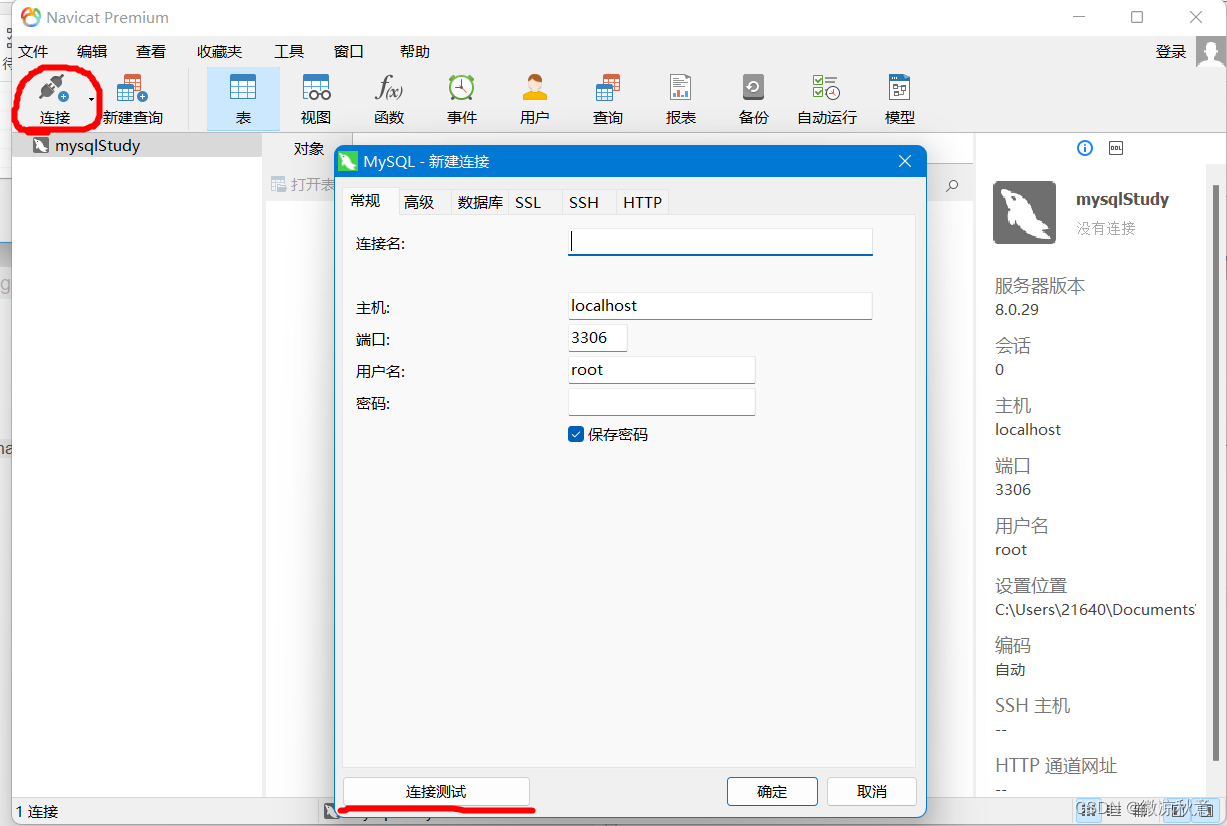Click the search magnifier icon in the object pane
This screenshot has height=826, width=1227.
click(x=952, y=185)
